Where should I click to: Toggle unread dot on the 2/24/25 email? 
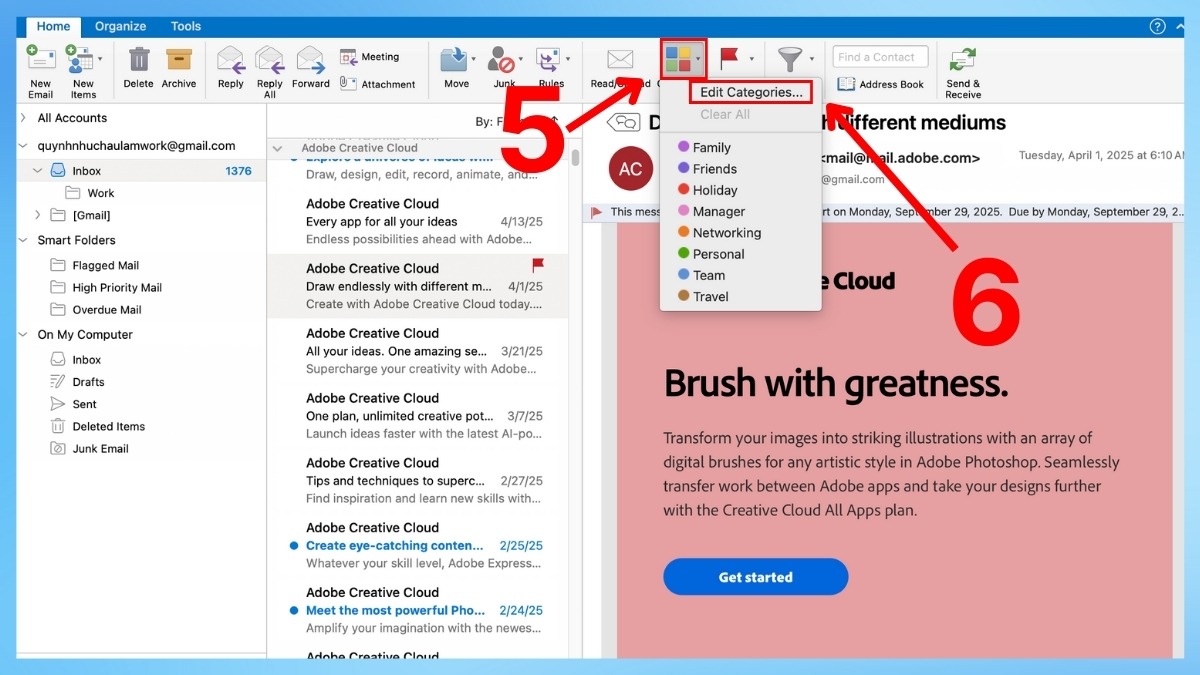pyautogui.click(x=293, y=611)
